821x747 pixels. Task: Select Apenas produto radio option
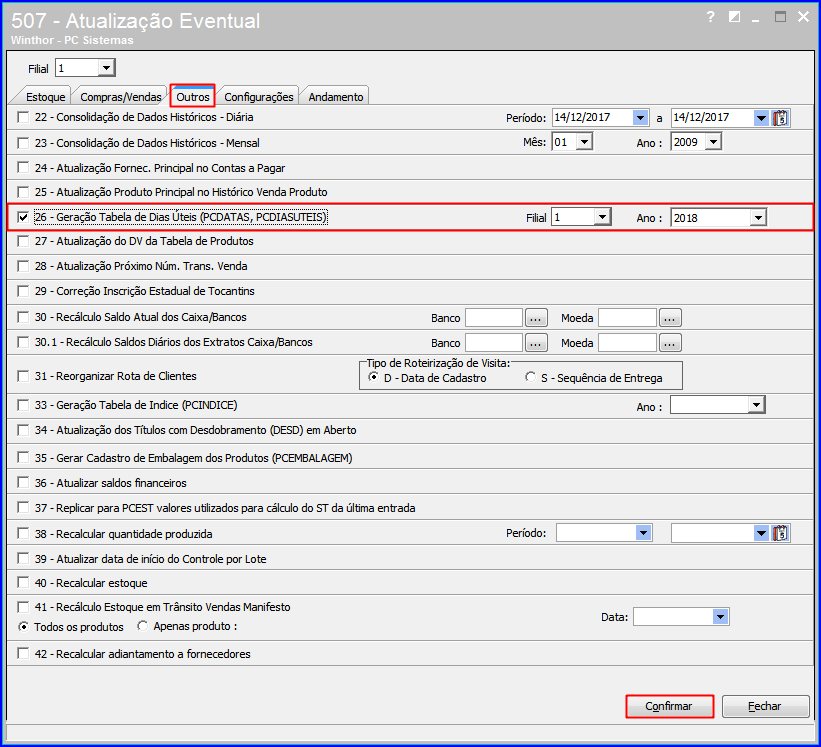(x=142, y=626)
